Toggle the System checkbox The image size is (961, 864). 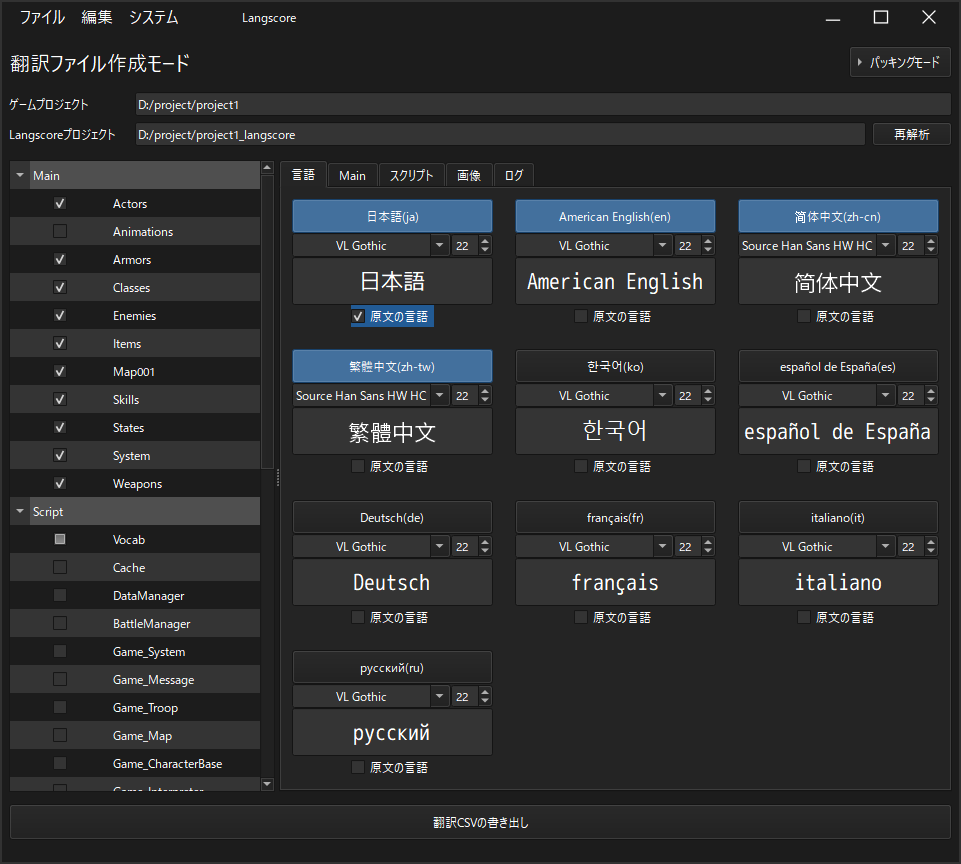(60, 455)
